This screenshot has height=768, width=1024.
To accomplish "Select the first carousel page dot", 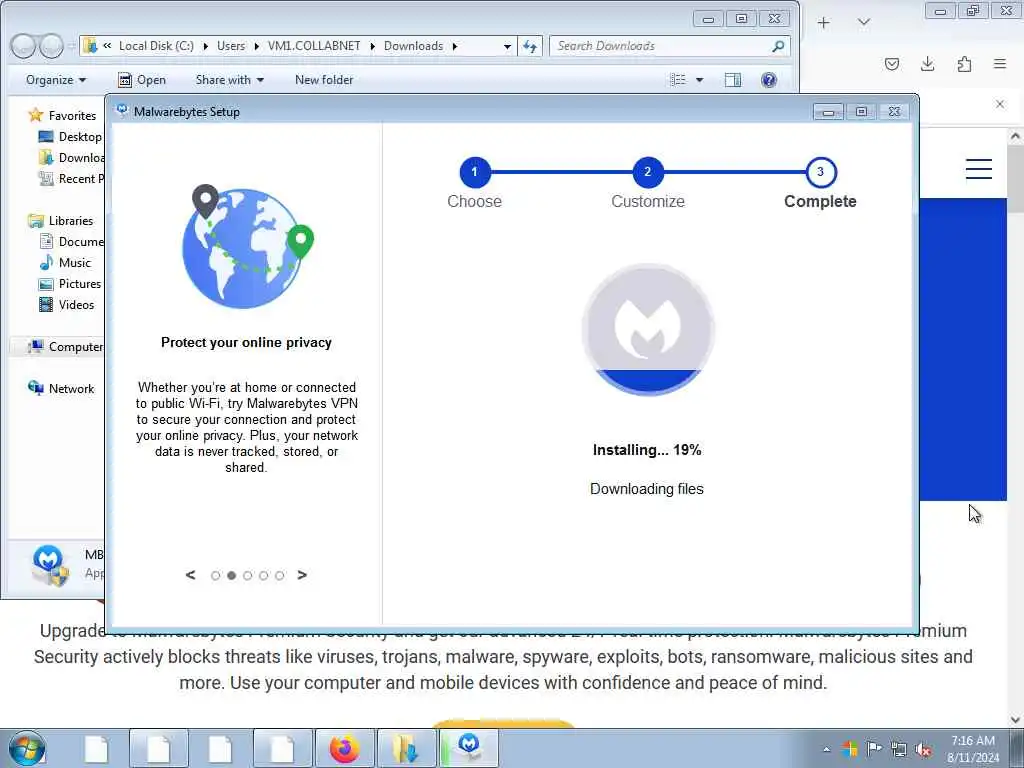I will tap(216, 575).
